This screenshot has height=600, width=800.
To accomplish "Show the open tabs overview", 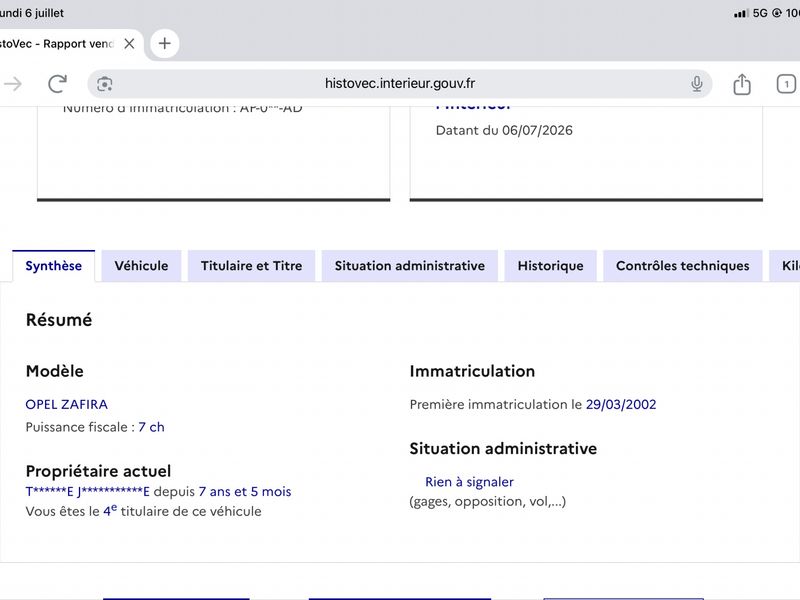I will [786, 84].
